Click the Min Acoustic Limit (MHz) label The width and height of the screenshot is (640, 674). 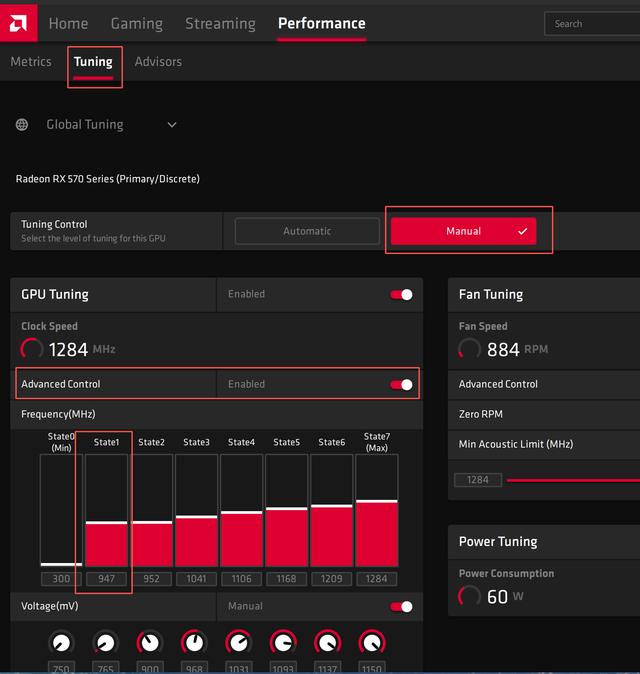pyautogui.click(x=516, y=444)
